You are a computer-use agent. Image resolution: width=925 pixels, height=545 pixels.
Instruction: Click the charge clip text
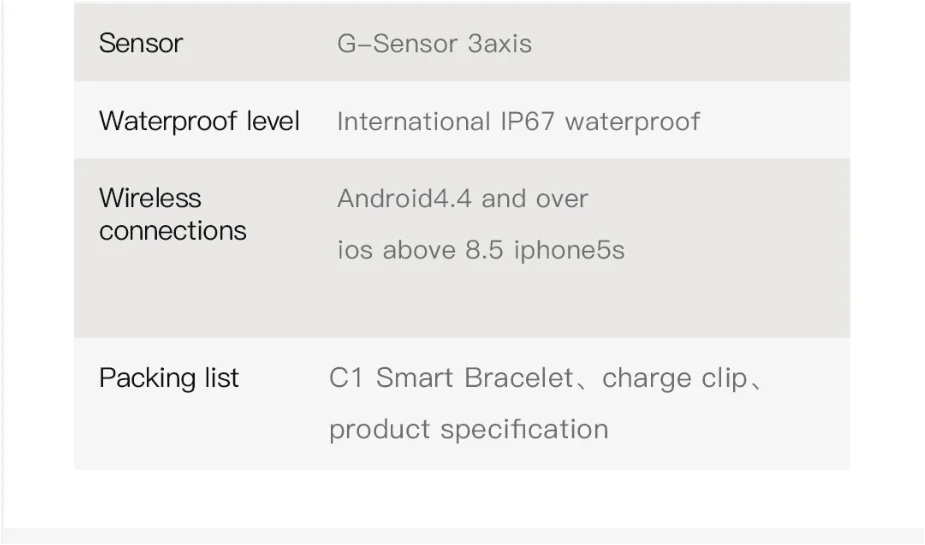tap(675, 379)
